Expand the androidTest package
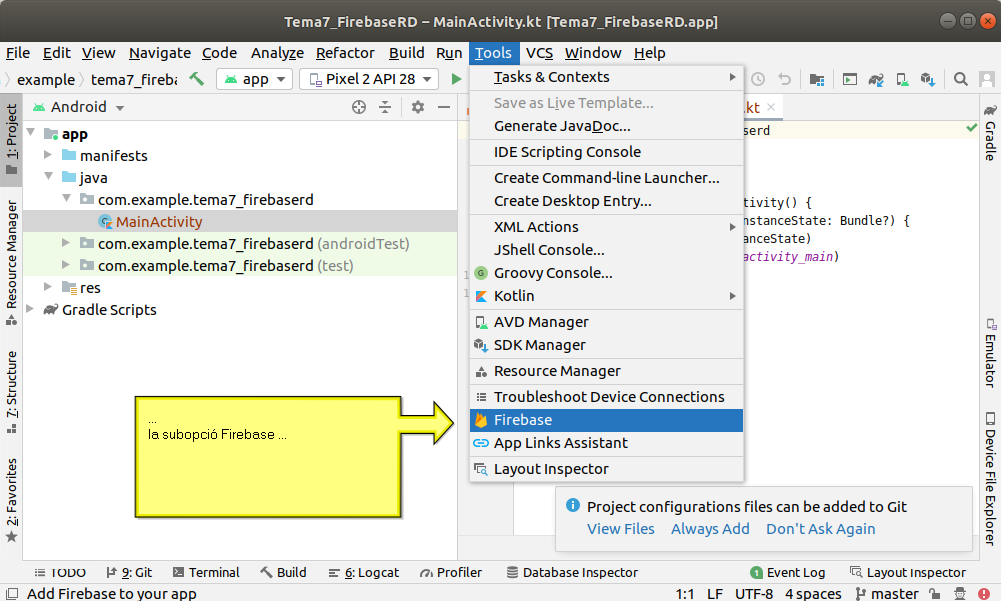1001x601 pixels. tap(66, 243)
